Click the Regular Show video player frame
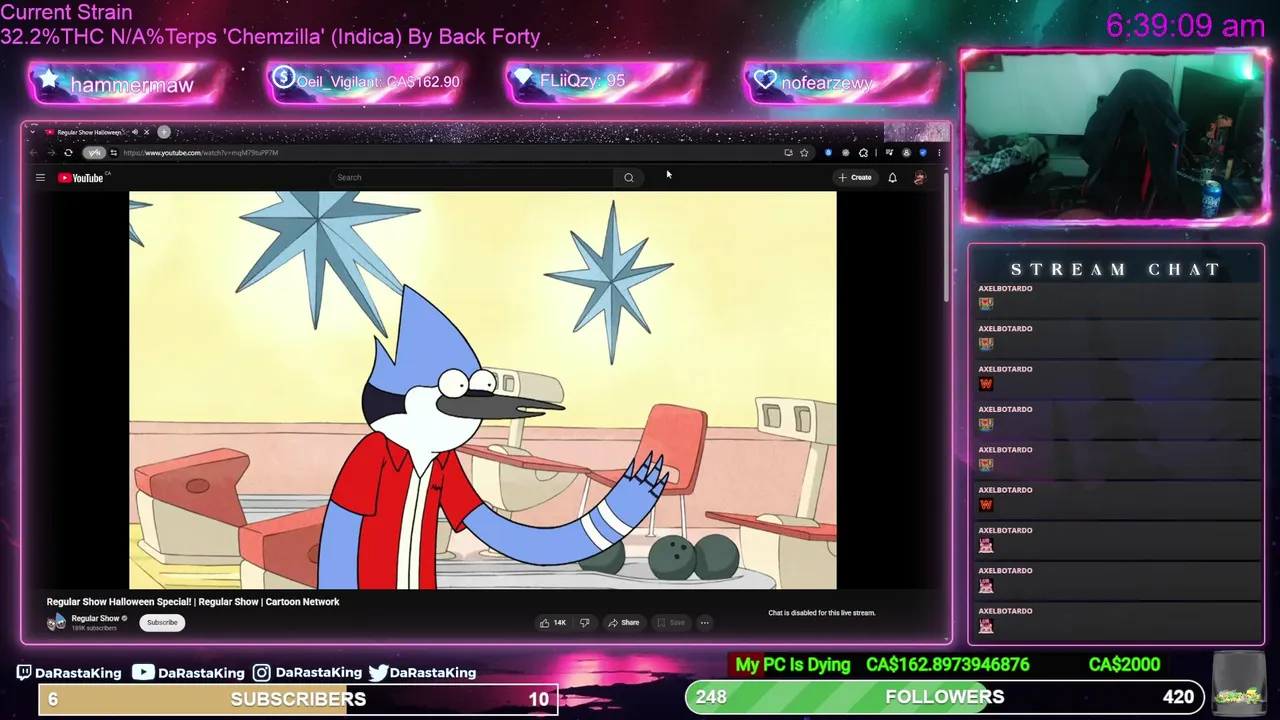 (x=483, y=390)
